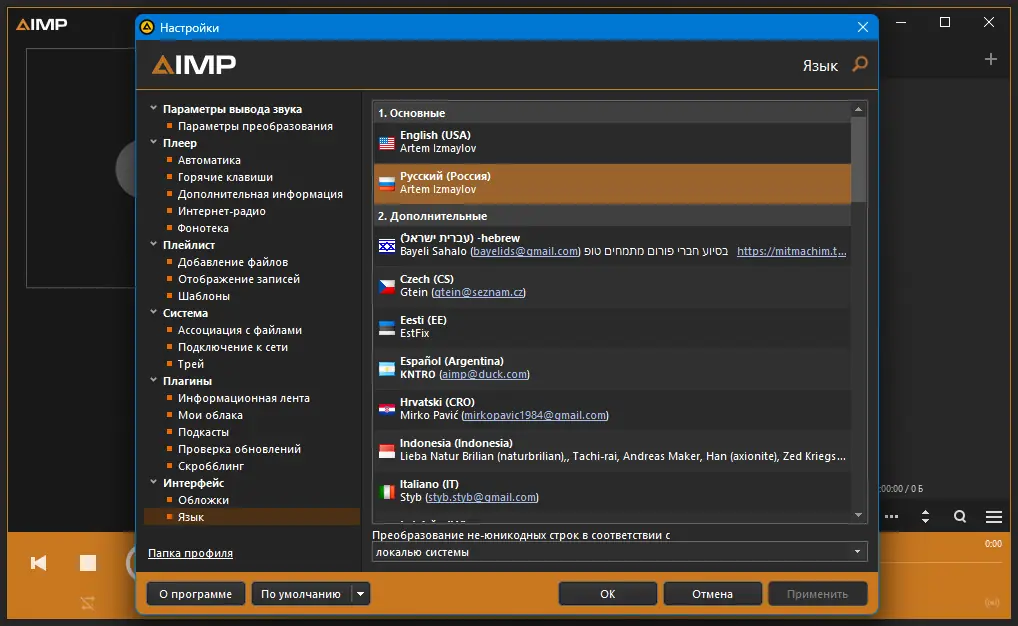Open dropdown arrow next to По умолчанию

(360, 594)
